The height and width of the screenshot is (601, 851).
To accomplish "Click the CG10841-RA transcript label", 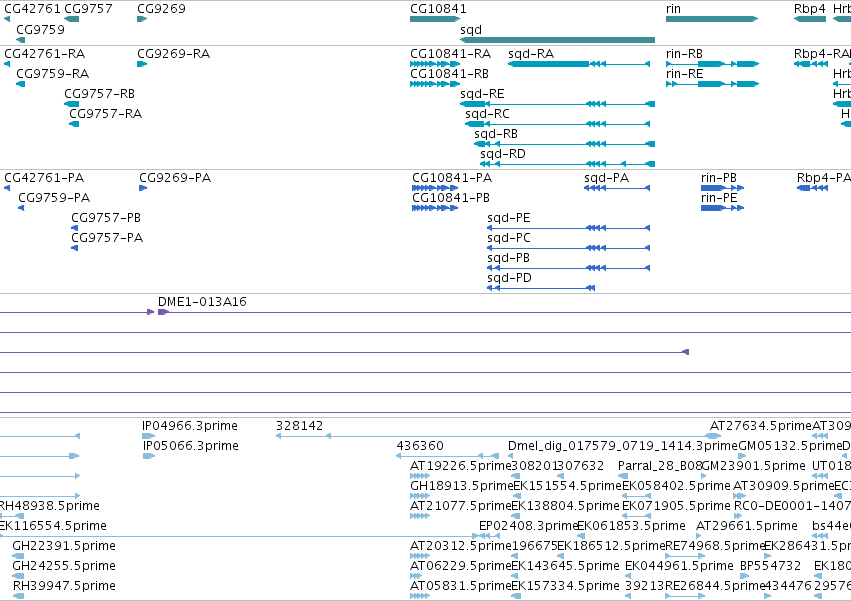I will 450,54.
